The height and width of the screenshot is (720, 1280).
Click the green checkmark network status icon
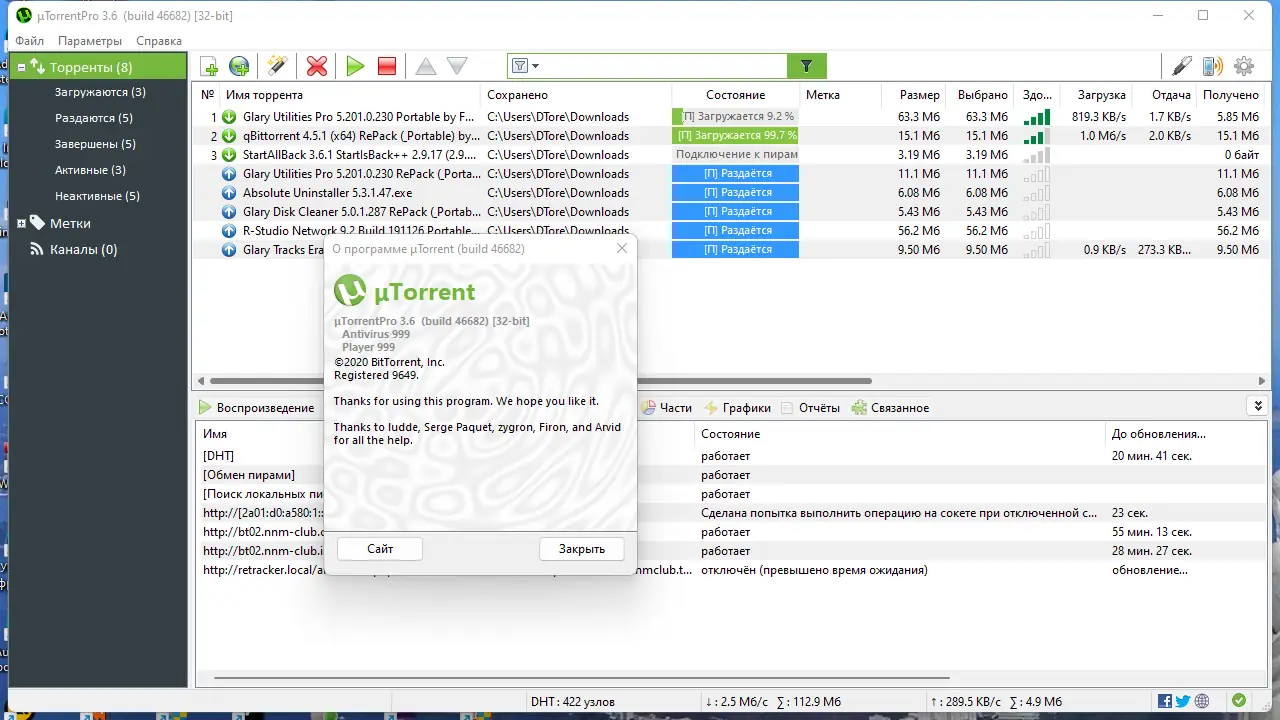pyautogui.click(x=1239, y=702)
